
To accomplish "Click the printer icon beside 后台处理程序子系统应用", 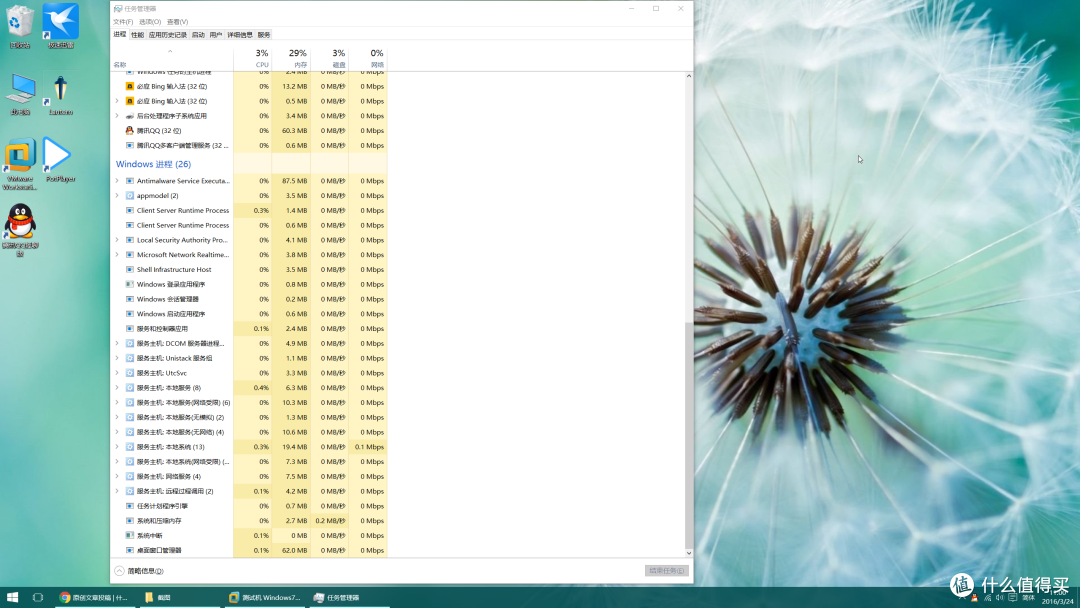I will tap(129, 116).
